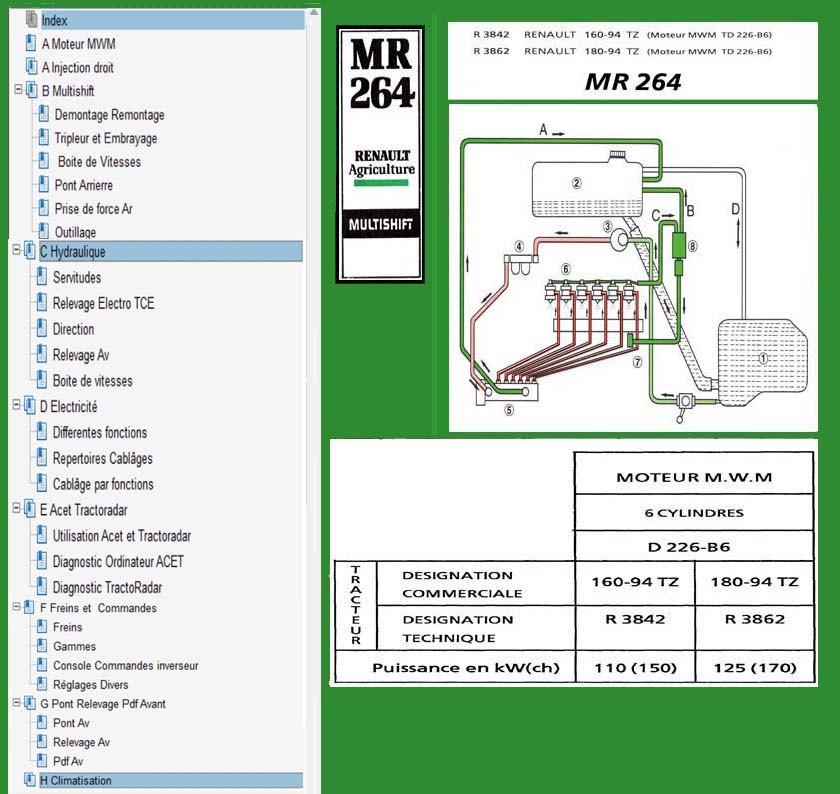The image size is (840, 794).
Task: Click the 160-94 TZ cell in the table
Action: pyautogui.click(x=635, y=582)
